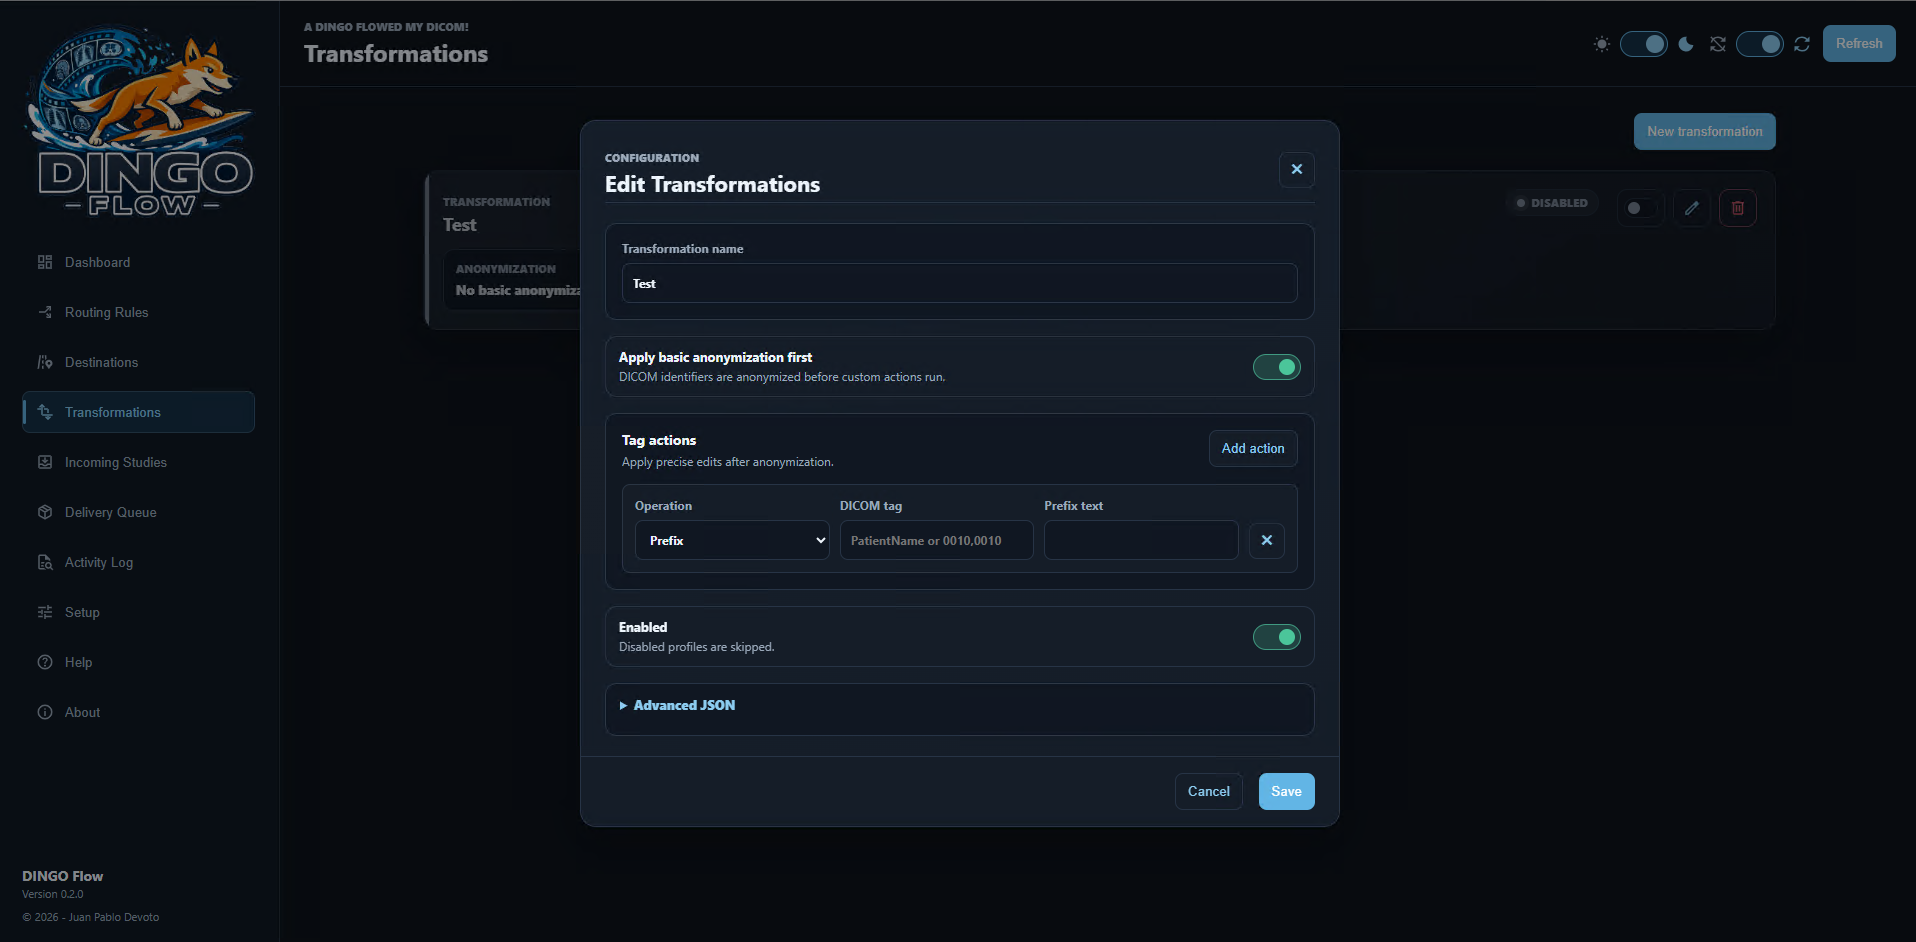Open Help page
The image size is (1916, 942).
point(139,662)
